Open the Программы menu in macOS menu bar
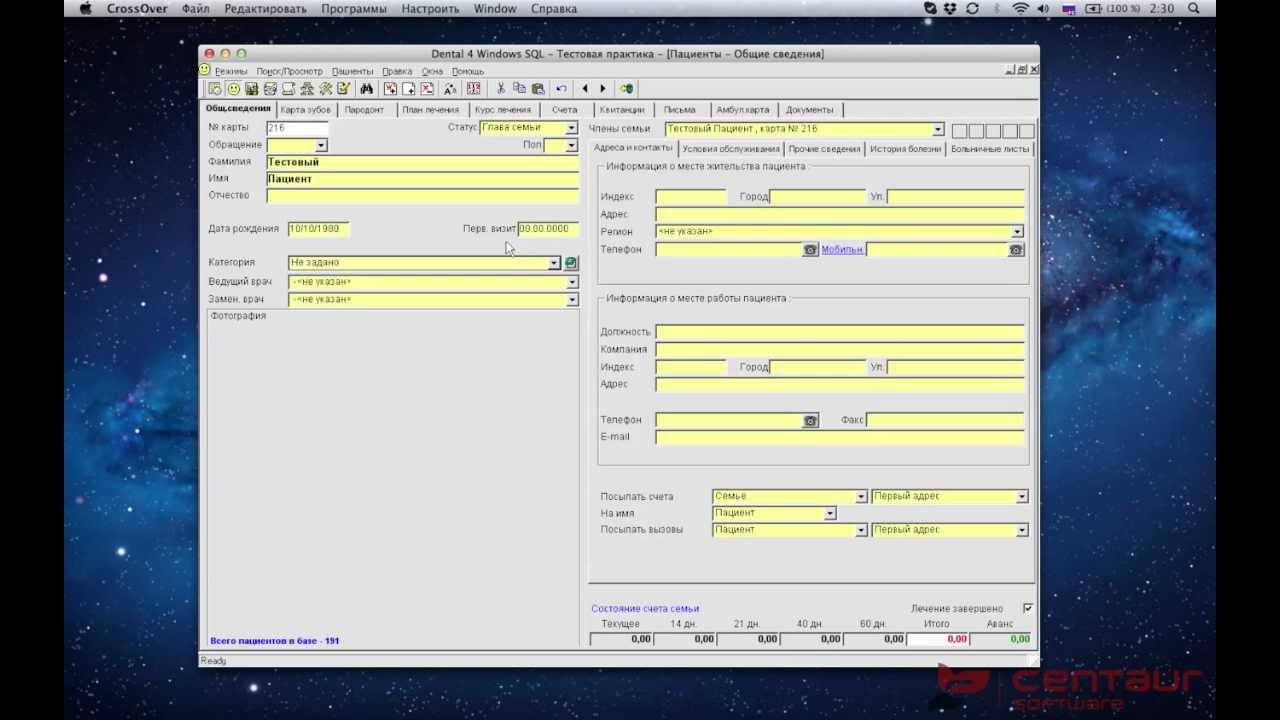This screenshot has height=720, width=1280. tap(355, 8)
